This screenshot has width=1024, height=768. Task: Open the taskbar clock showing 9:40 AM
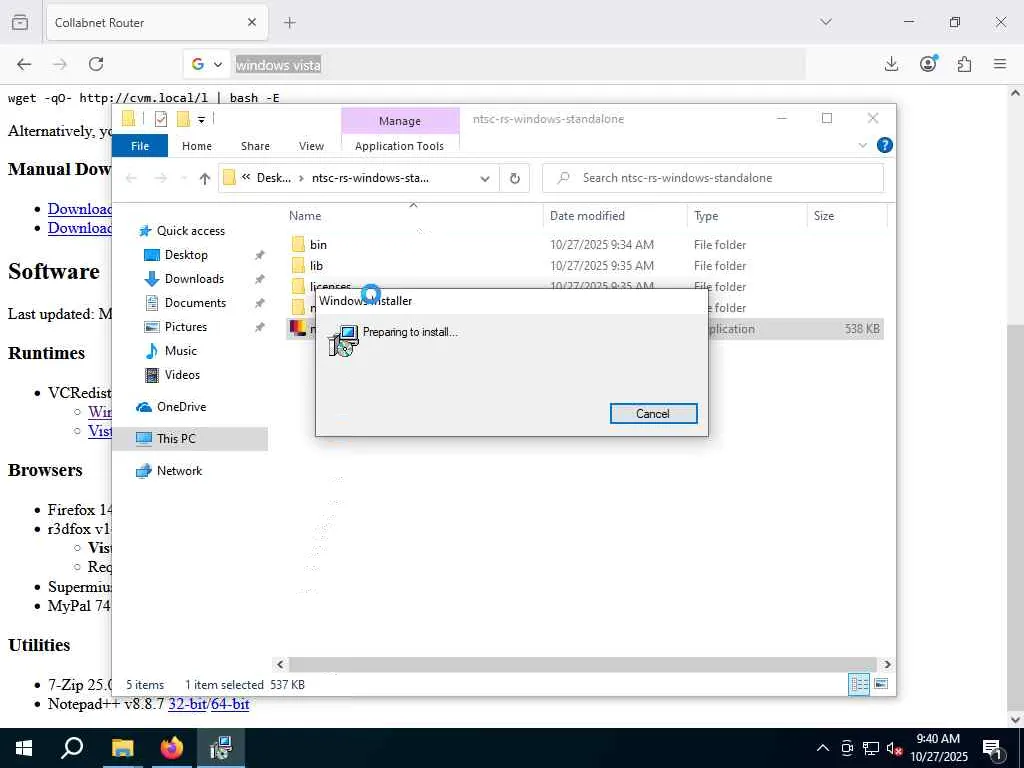coord(938,748)
